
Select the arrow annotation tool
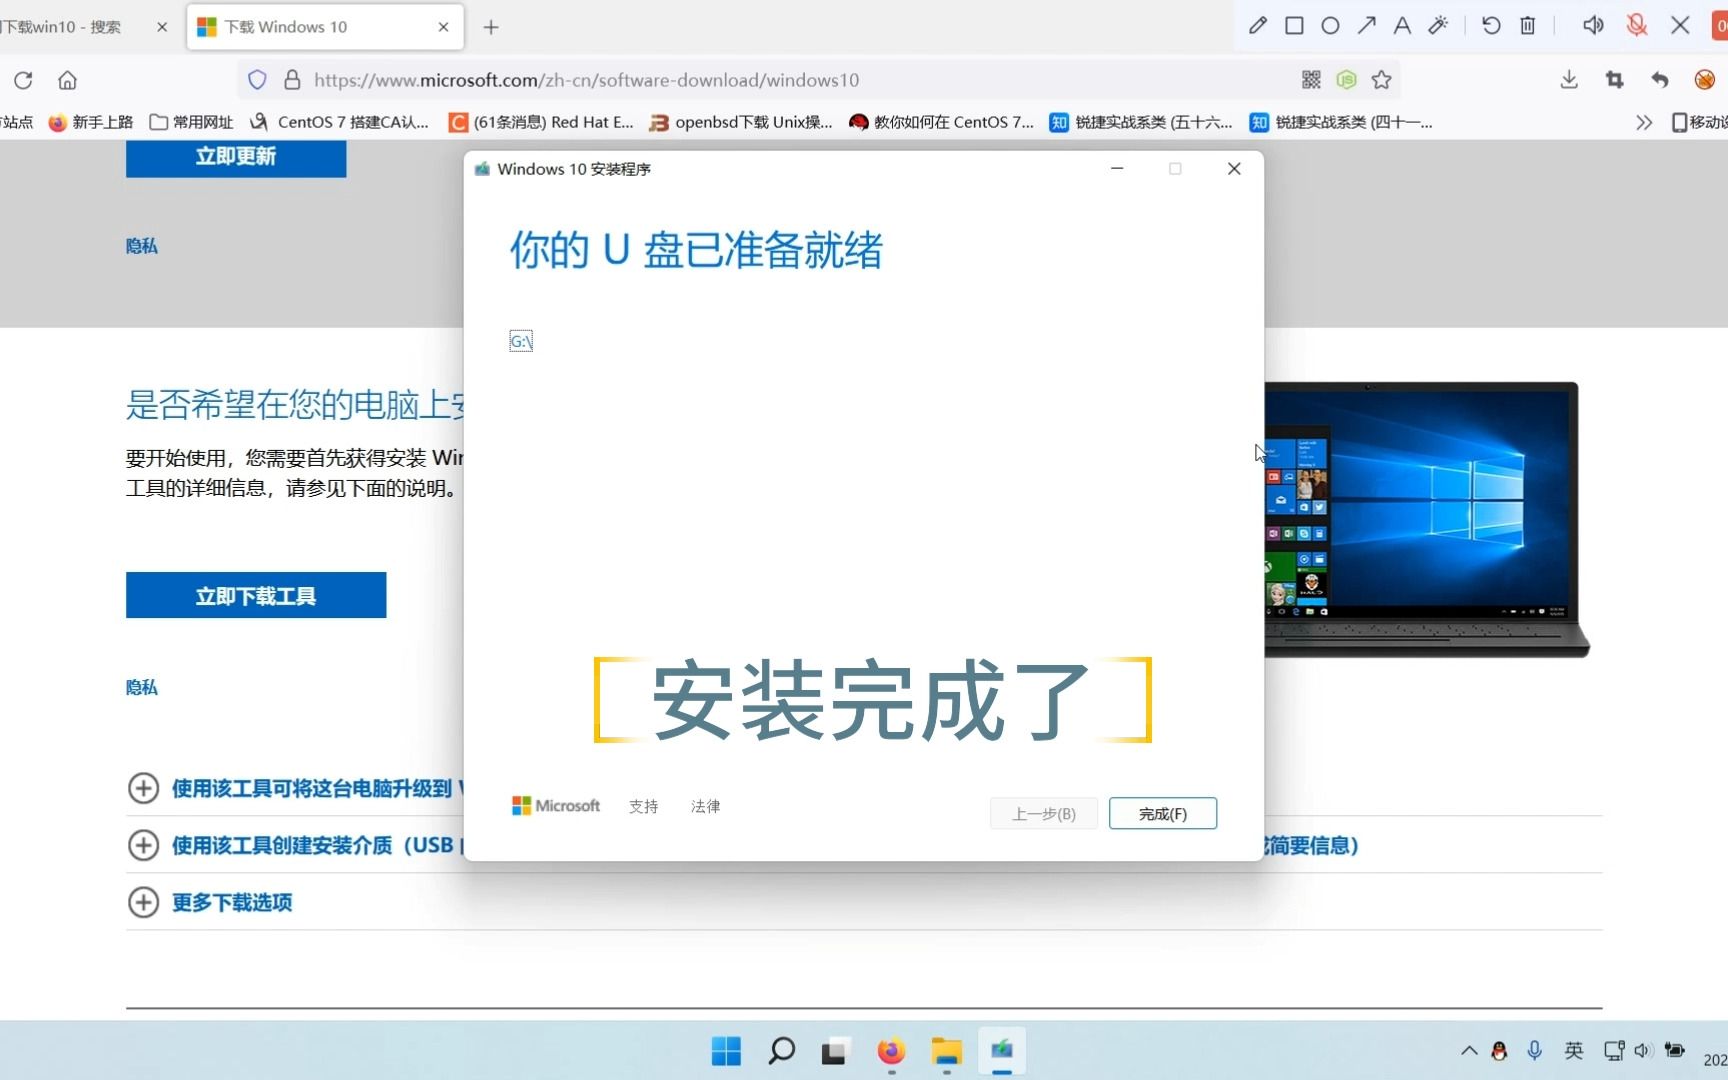(1367, 25)
